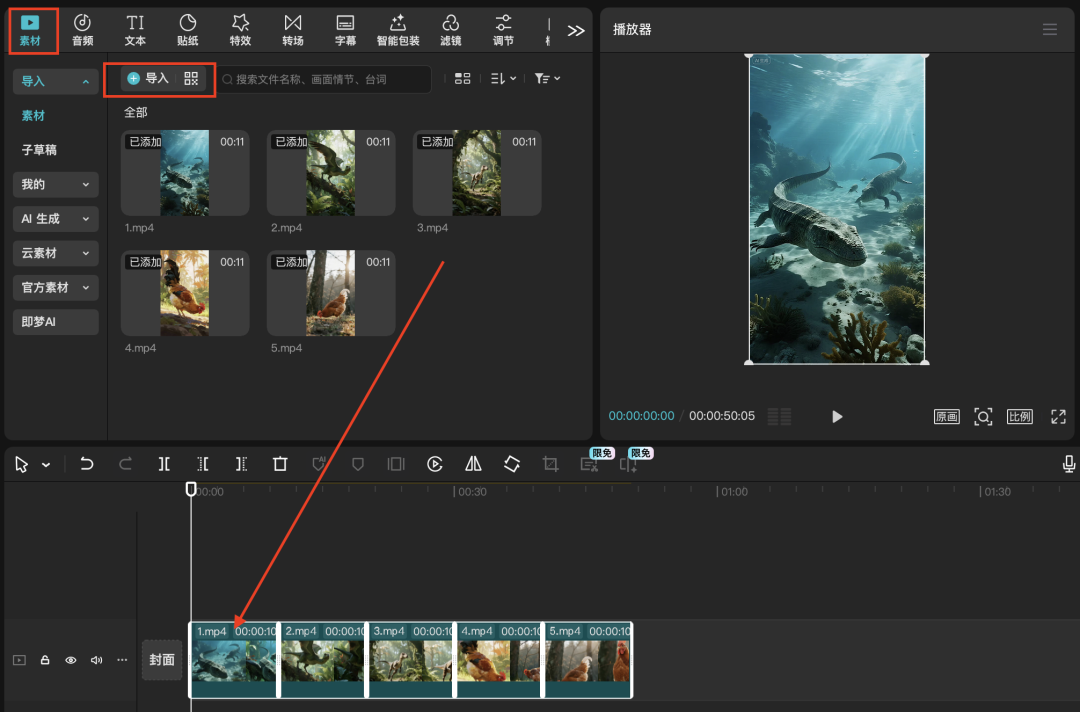Expand the 云素材 sidebar section
Screen dimensions: 1080x712
(55, 253)
